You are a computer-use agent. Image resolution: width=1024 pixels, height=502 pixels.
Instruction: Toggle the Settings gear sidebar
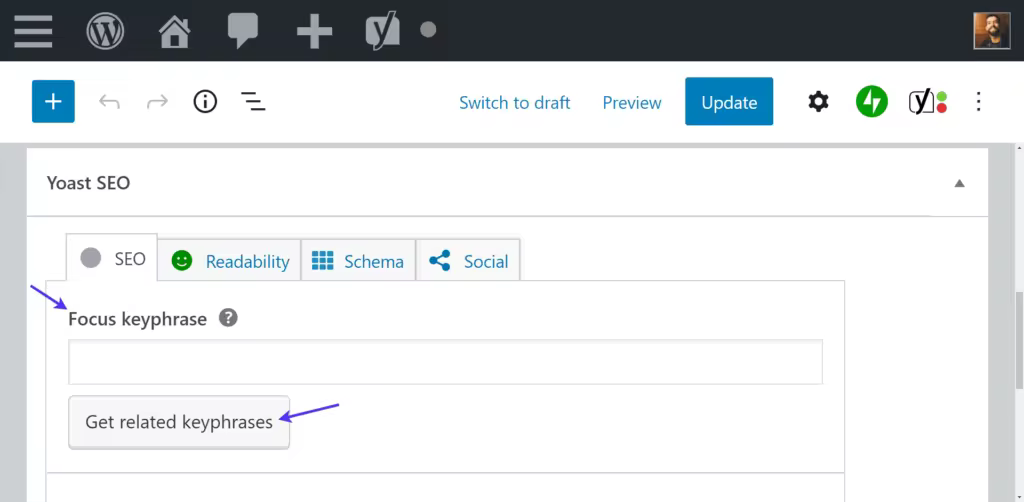[818, 101]
